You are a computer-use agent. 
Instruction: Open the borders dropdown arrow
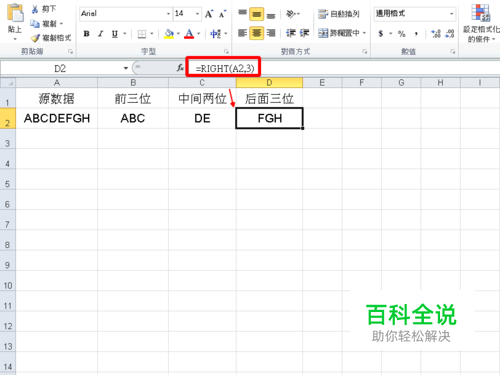tap(152, 34)
